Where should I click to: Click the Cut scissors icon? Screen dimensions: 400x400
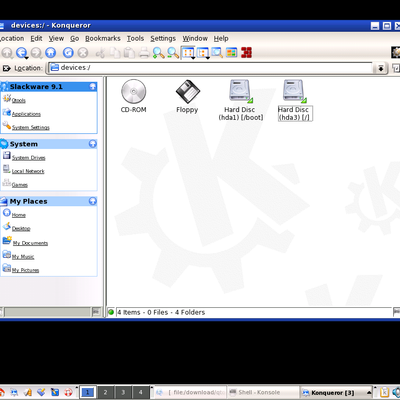(x=100, y=53)
